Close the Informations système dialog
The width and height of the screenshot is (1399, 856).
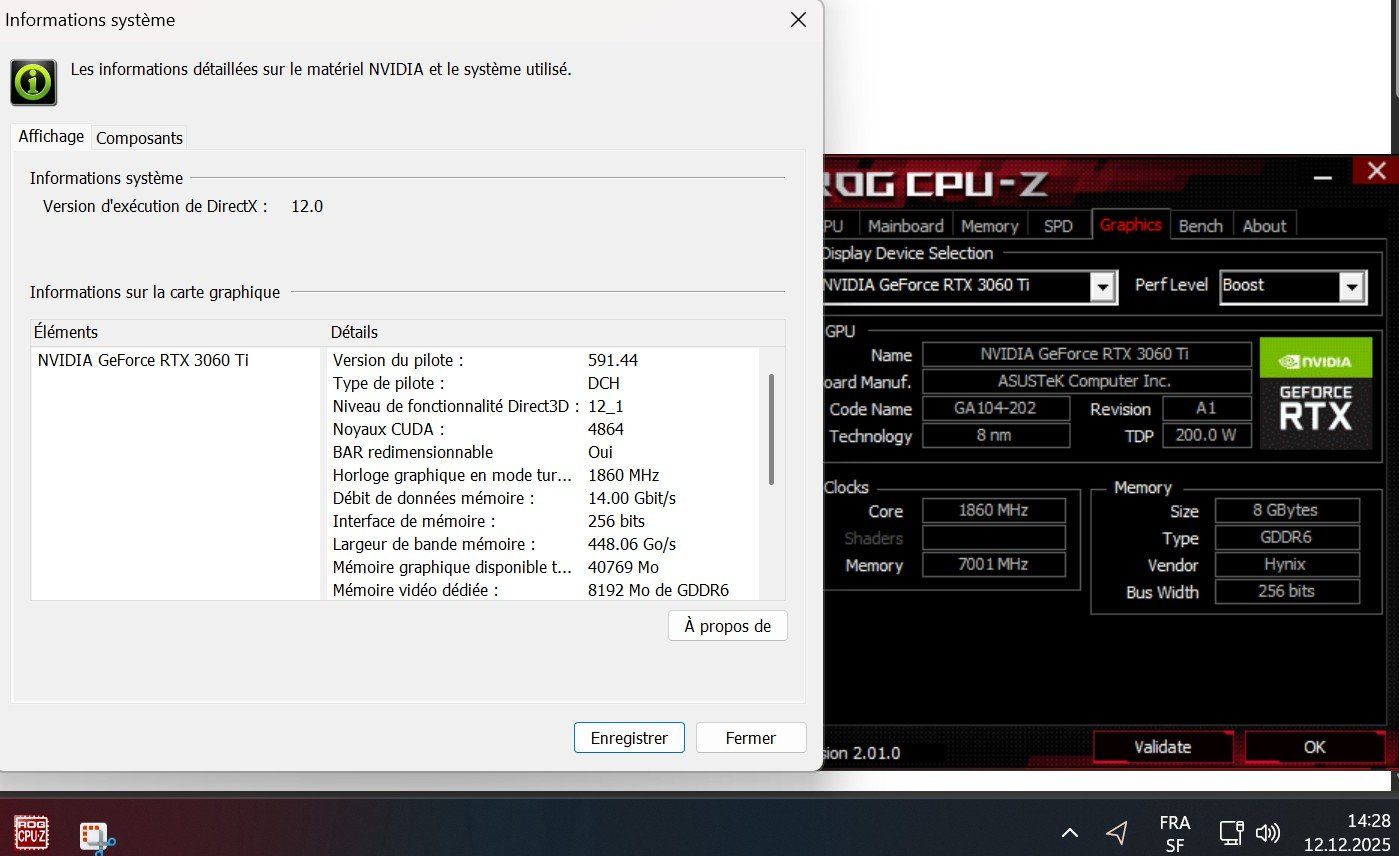pos(798,20)
